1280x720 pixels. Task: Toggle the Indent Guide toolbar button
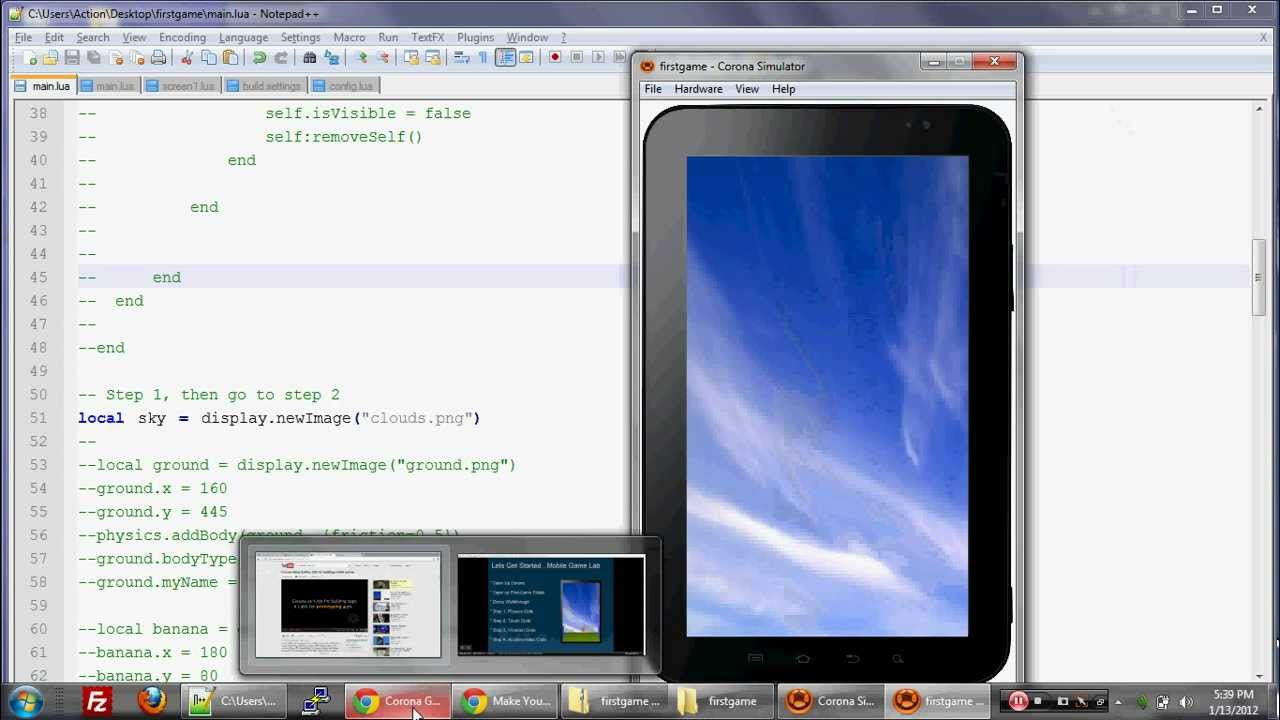click(x=506, y=58)
